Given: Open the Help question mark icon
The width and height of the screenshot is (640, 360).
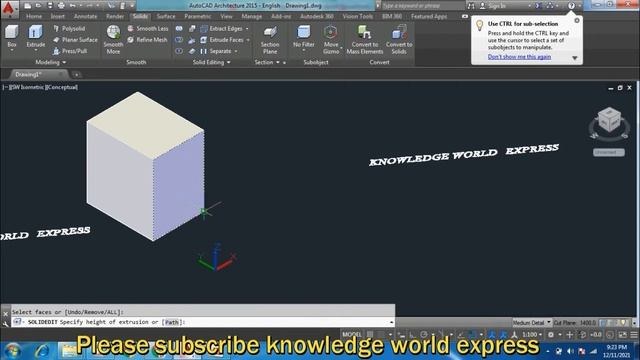Looking at the screenshot, I should coord(571,6).
